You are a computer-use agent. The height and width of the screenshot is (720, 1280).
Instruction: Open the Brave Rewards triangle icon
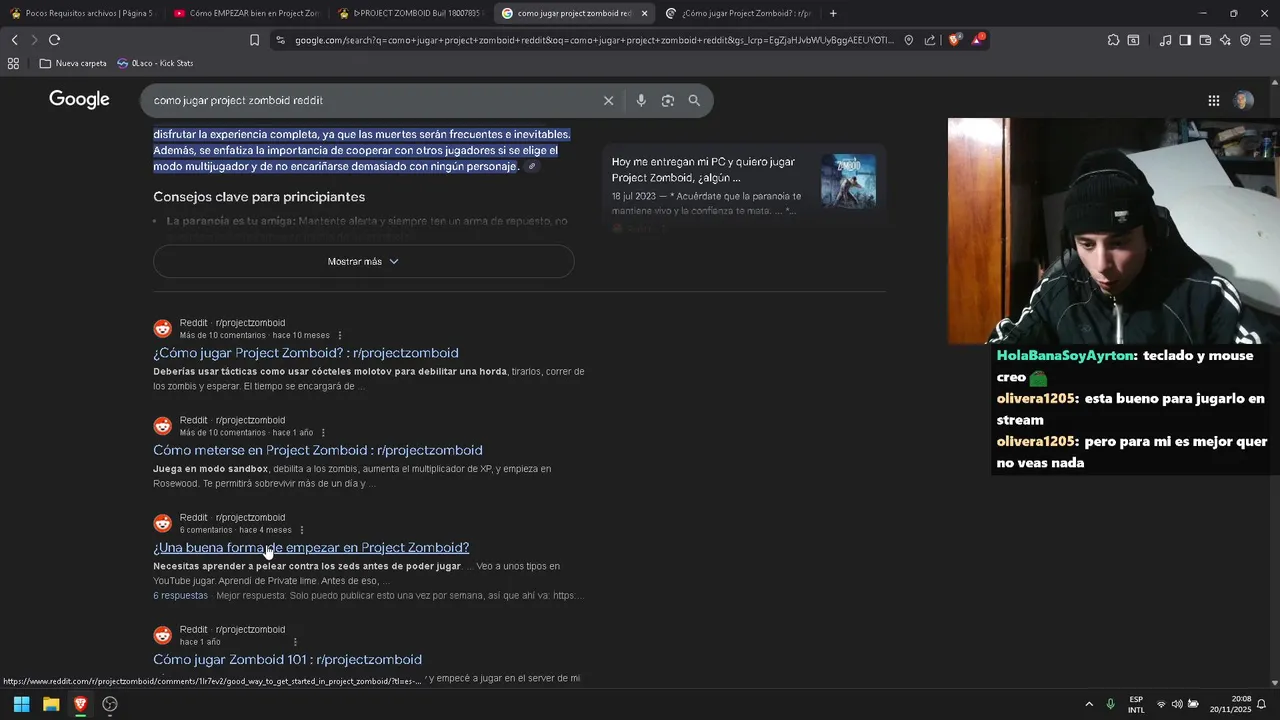(x=979, y=40)
